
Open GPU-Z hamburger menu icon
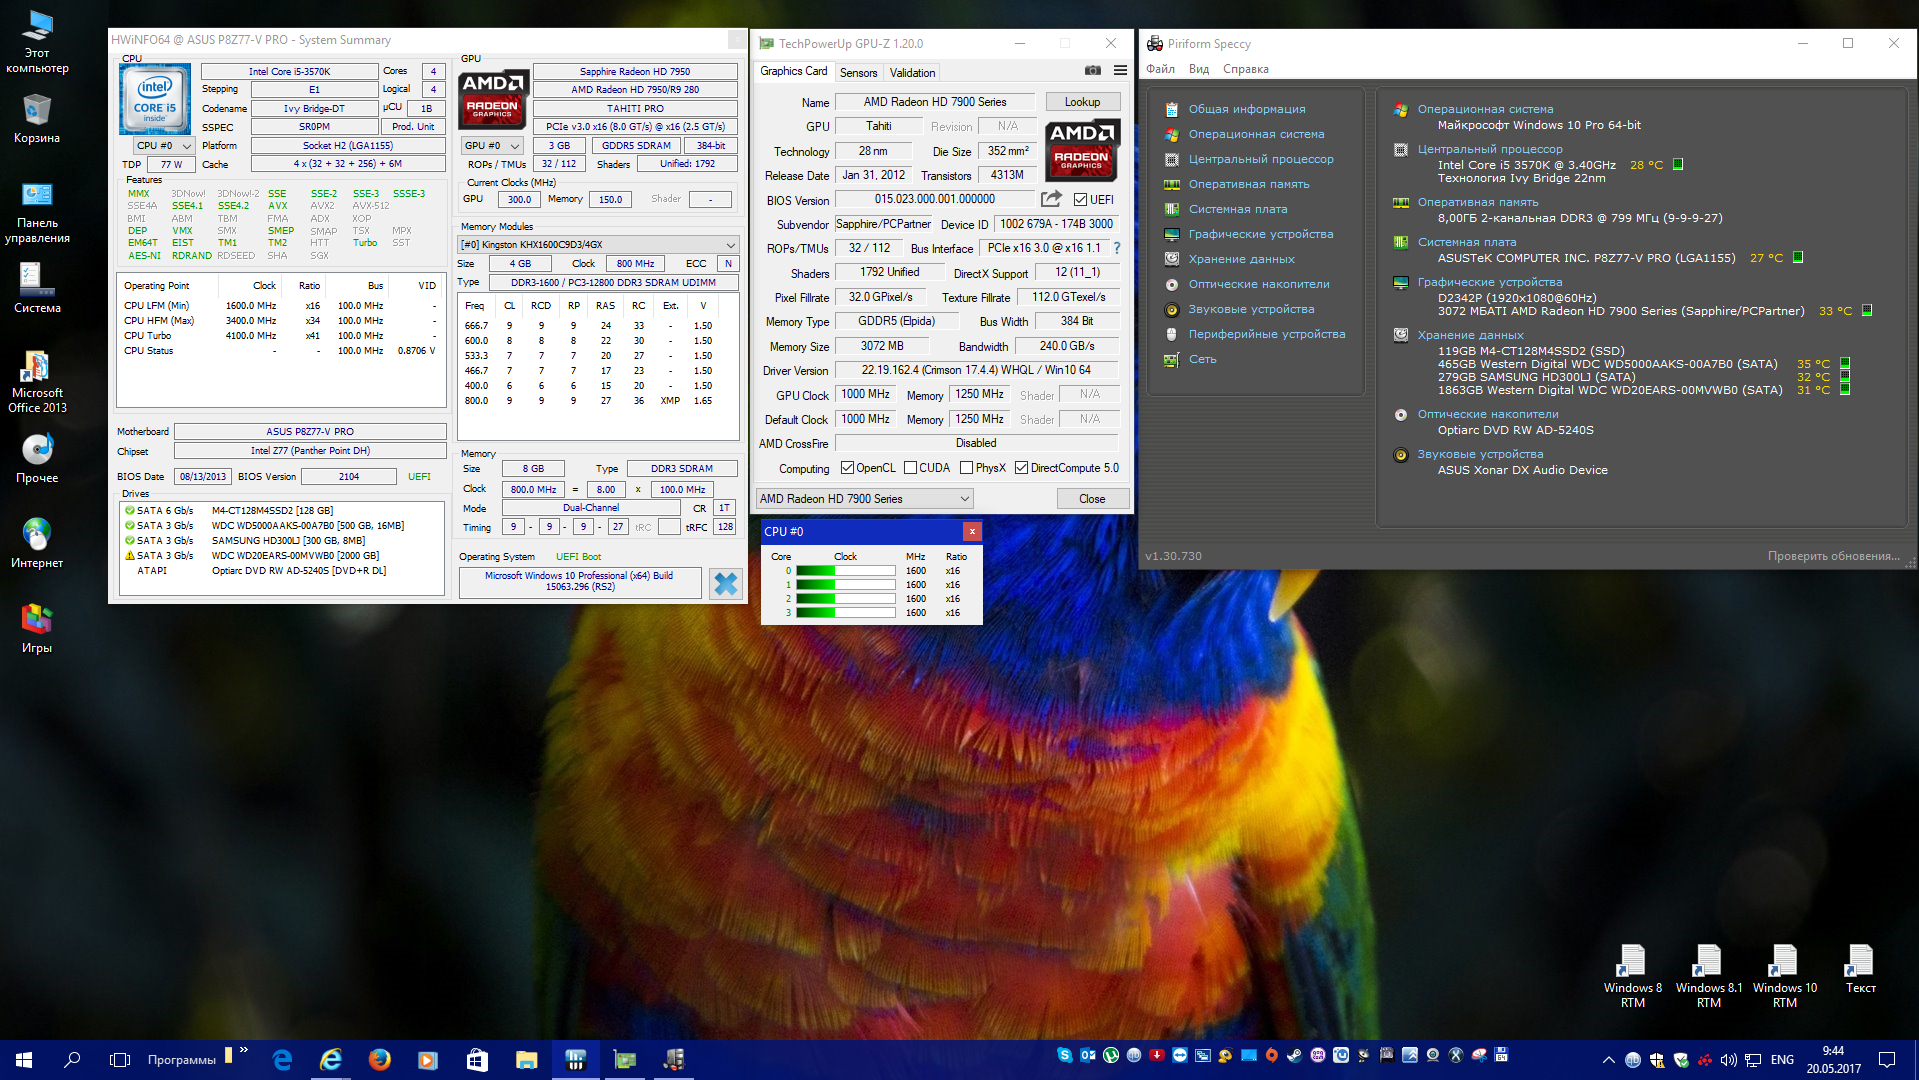point(1120,70)
